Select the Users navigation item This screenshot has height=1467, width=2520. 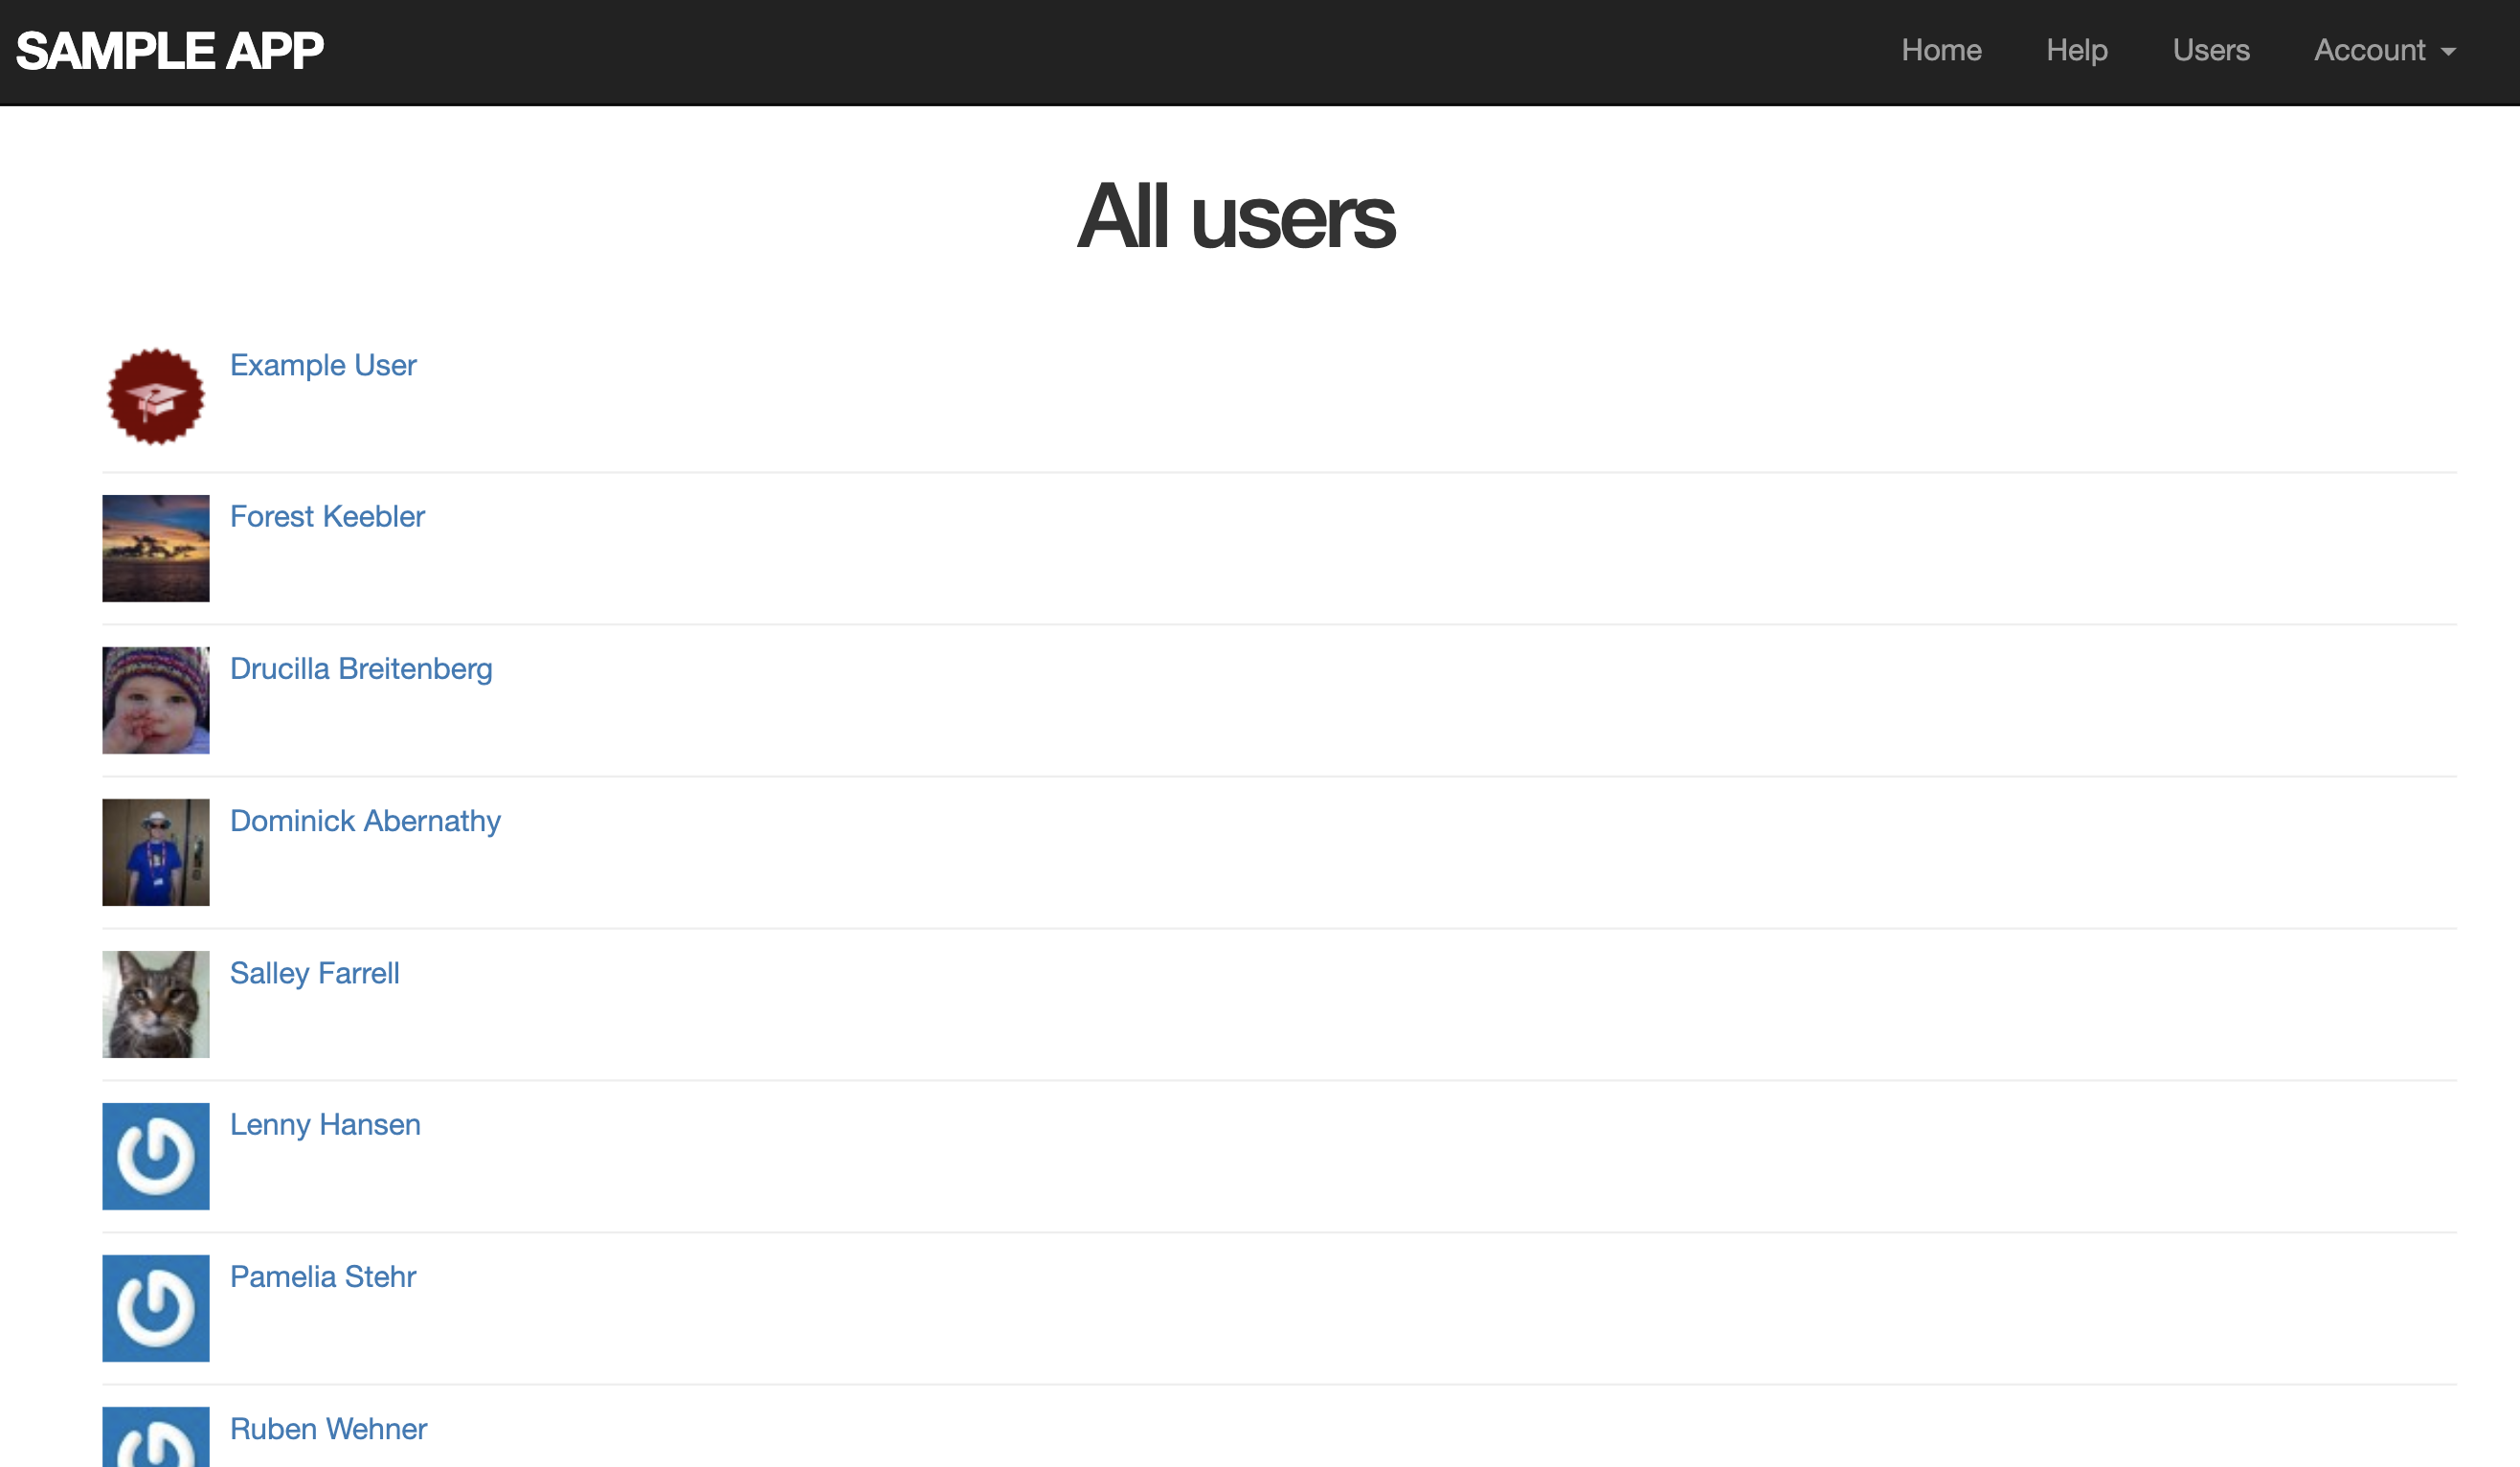tap(2209, 49)
